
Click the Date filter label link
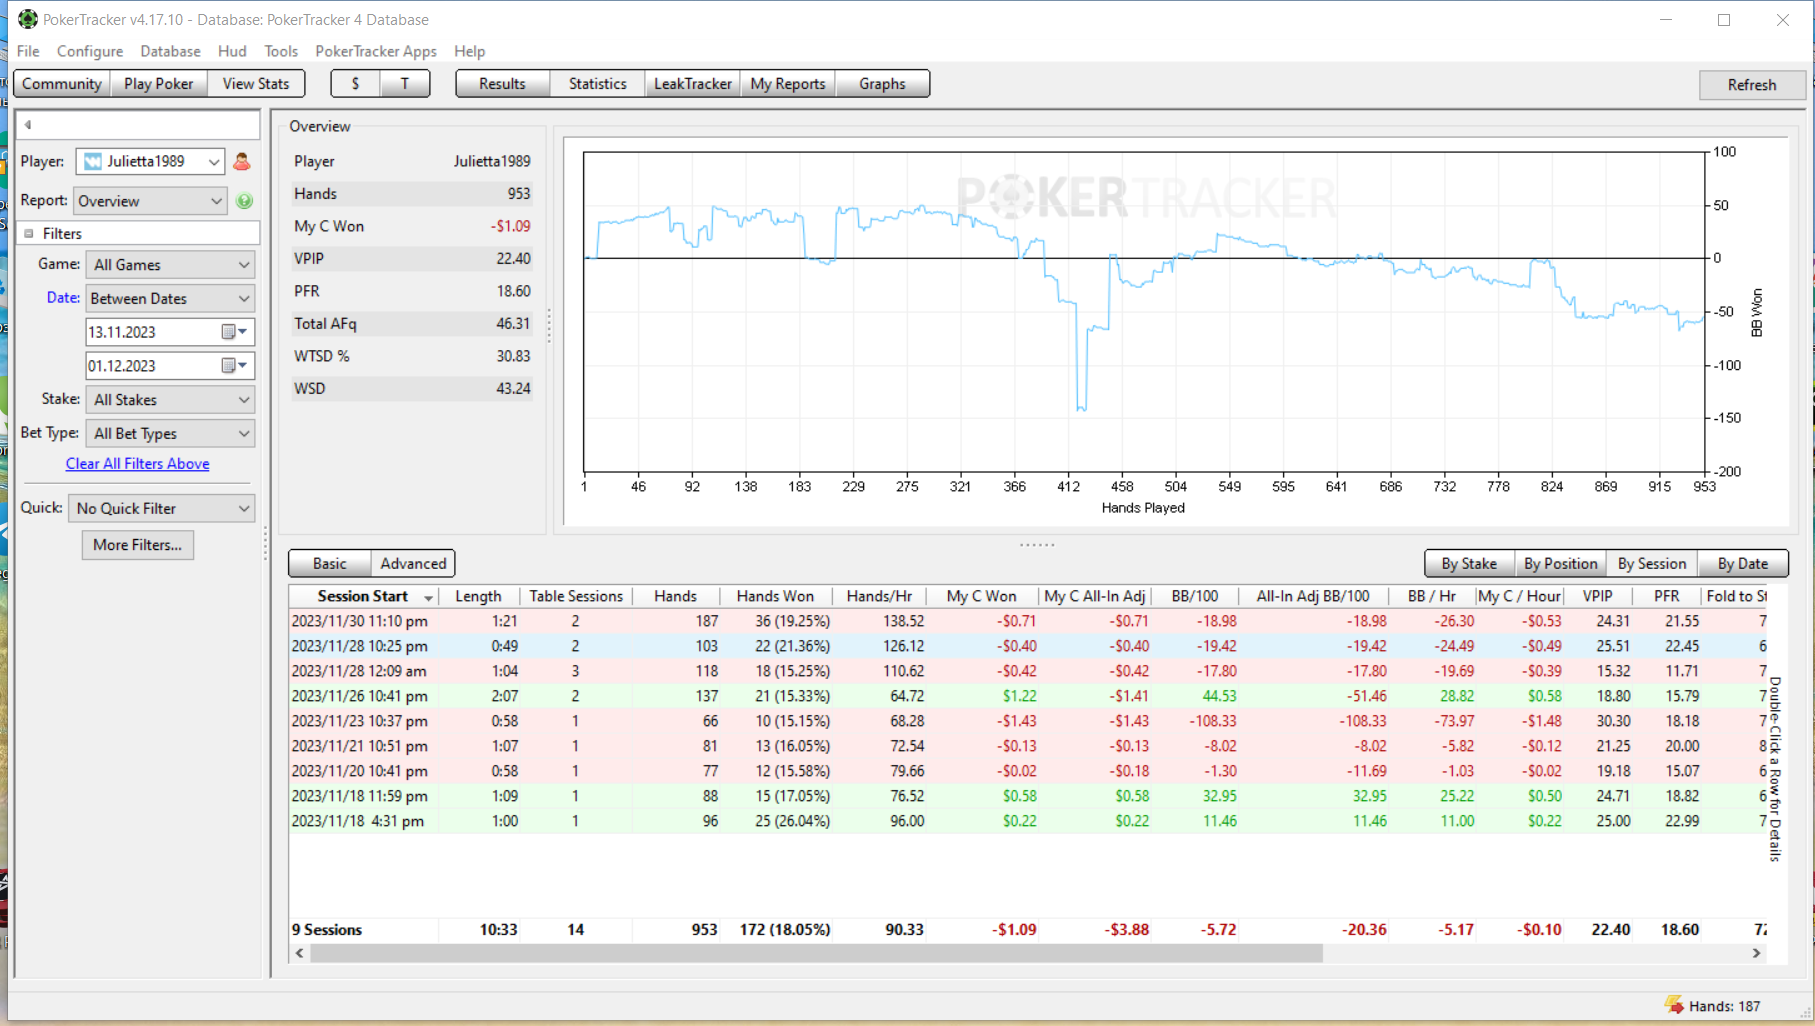(63, 298)
